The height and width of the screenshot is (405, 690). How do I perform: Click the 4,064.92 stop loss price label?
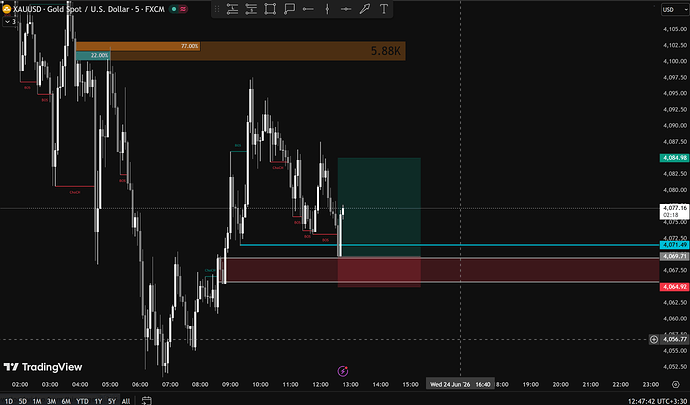[674, 287]
